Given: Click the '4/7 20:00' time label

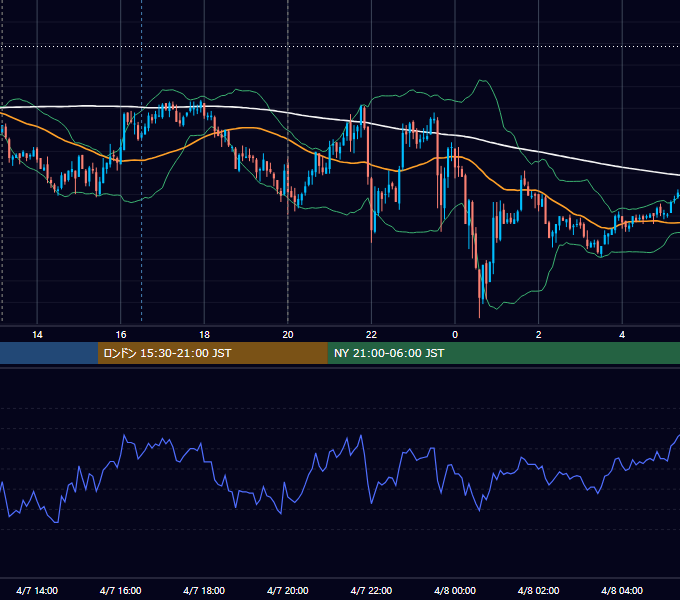Looking at the screenshot, I should [288, 591].
